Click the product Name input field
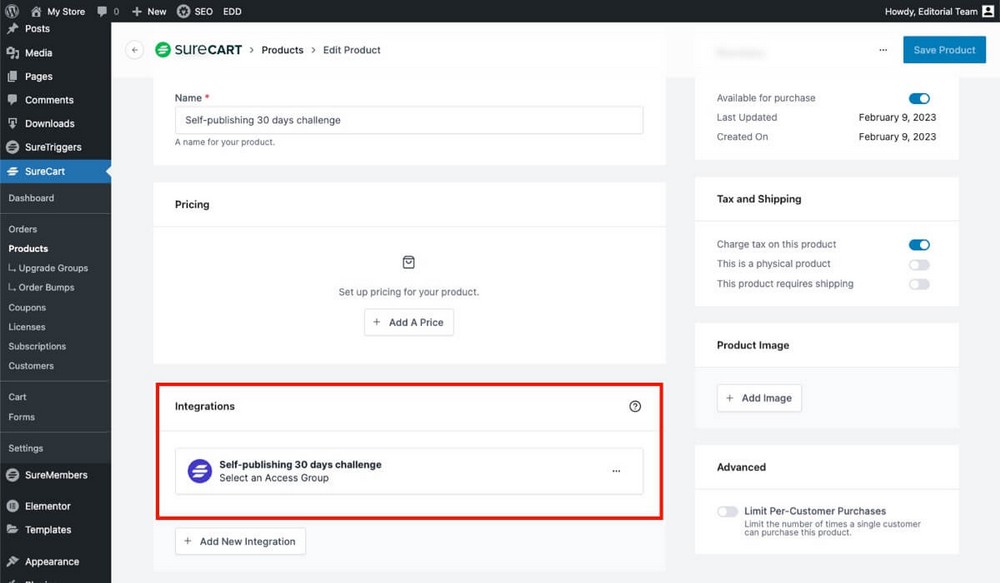The height and width of the screenshot is (583, 1000). (x=408, y=119)
